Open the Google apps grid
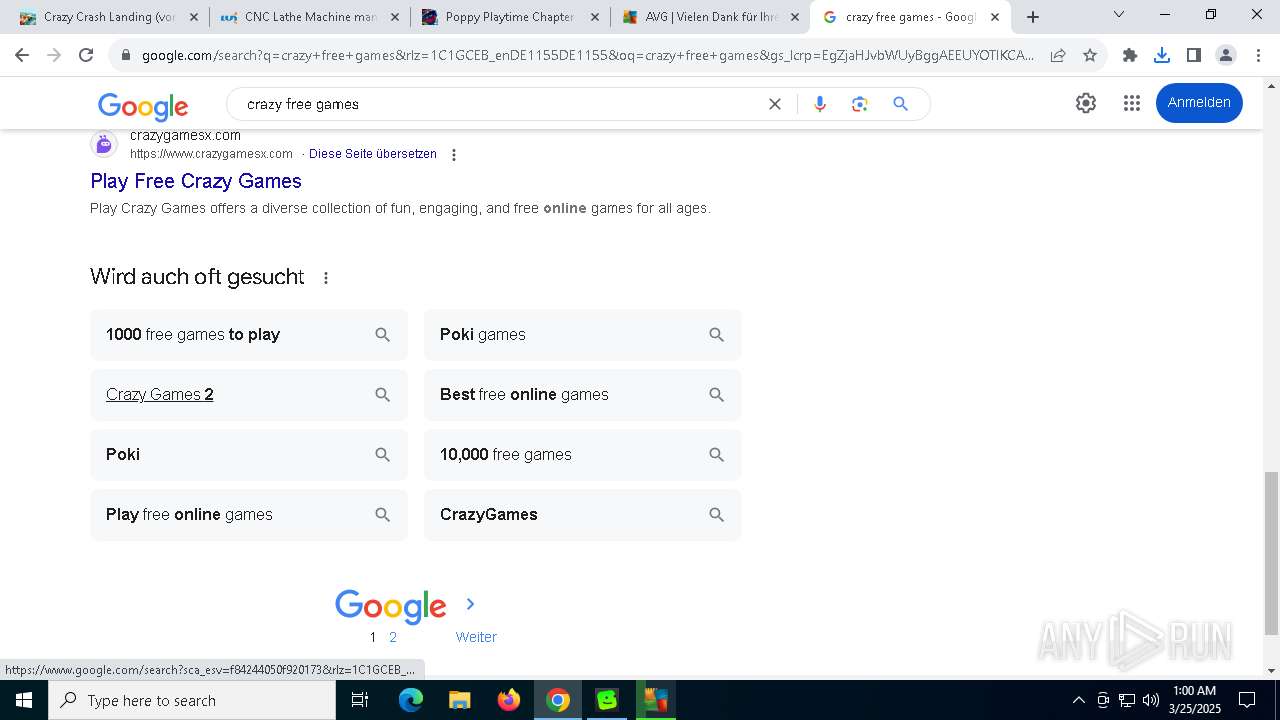 tap(1132, 103)
